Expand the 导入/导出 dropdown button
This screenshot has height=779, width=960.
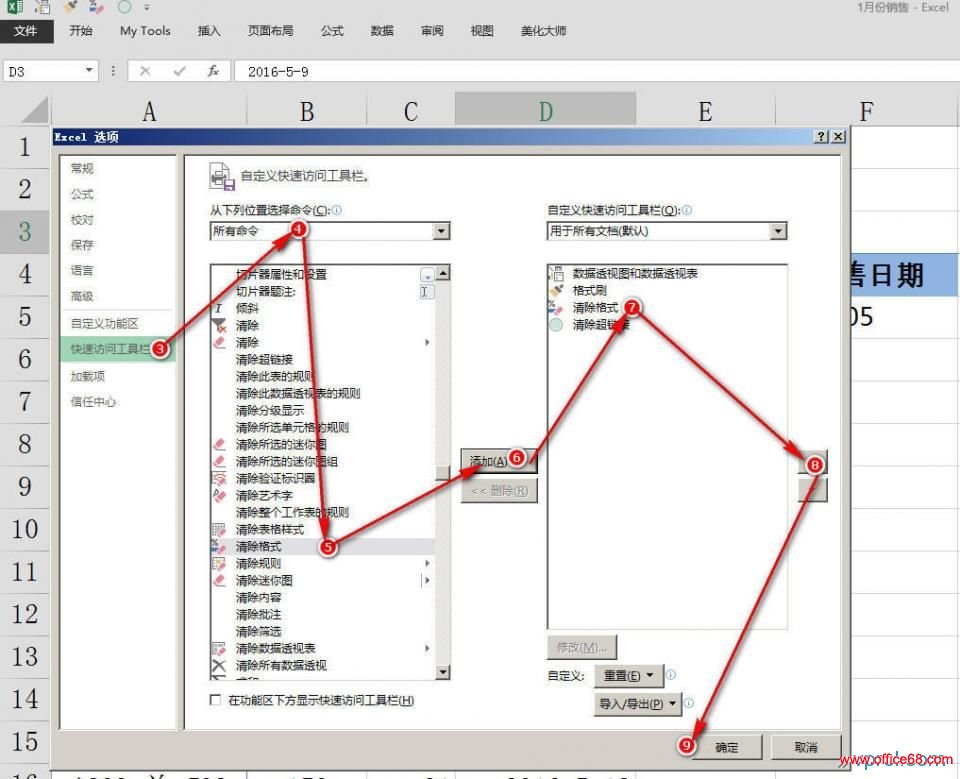pos(637,704)
